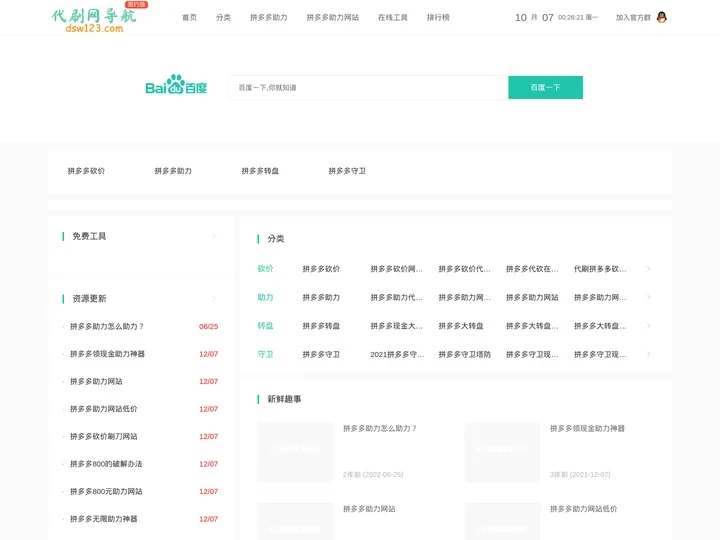Open 拼多多转盘 in the 转盘 row
720x540 pixels.
tap(321, 326)
